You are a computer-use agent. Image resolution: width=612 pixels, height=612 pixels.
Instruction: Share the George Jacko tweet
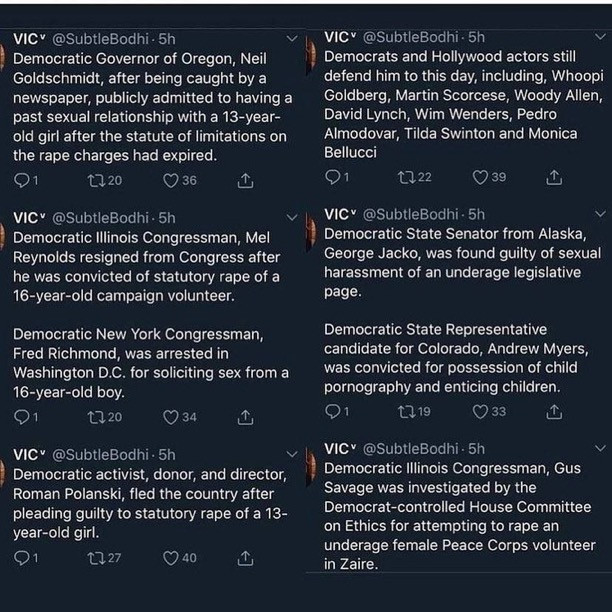coord(555,411)
